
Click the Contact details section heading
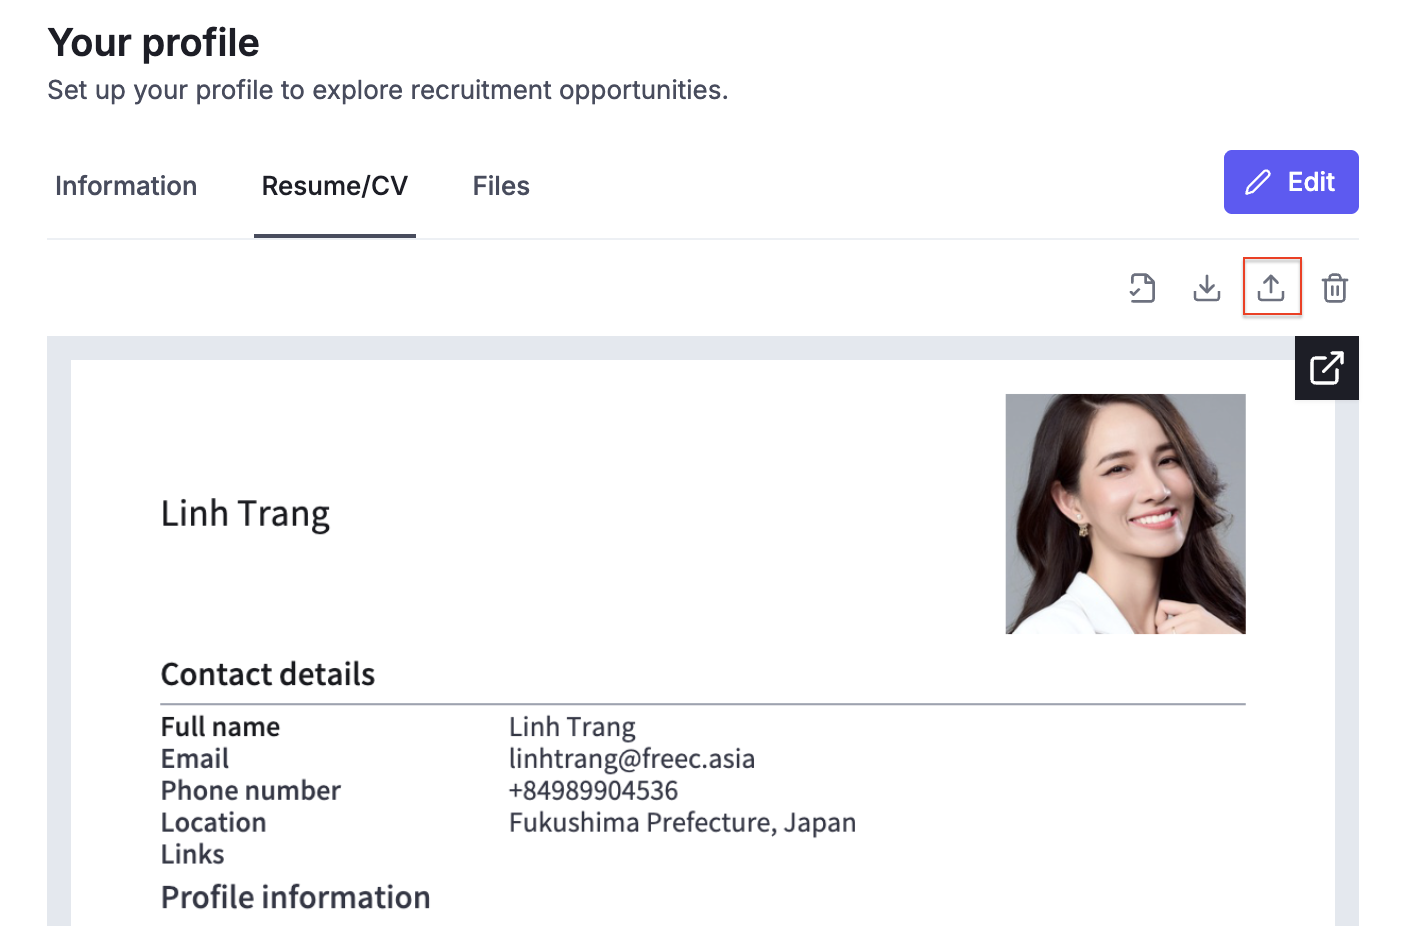point(268,675)
